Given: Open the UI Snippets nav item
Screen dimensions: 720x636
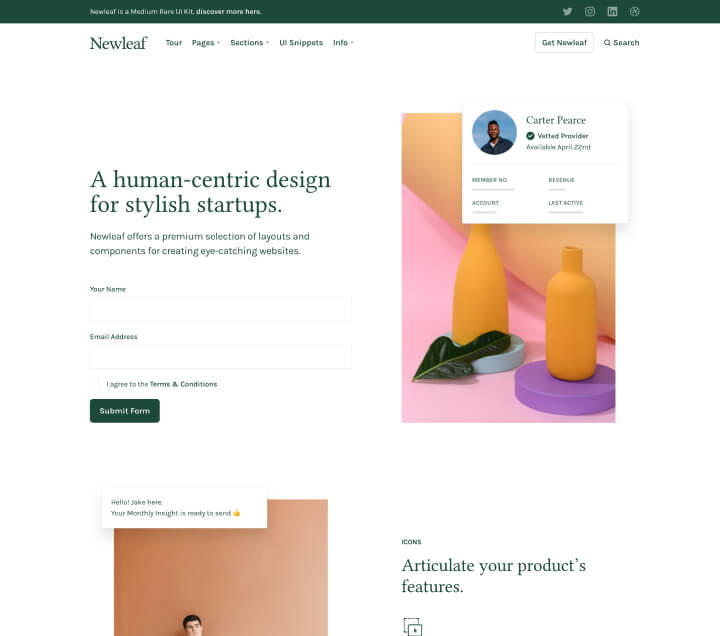Looking at the screenshot, I should click(301, 43).
